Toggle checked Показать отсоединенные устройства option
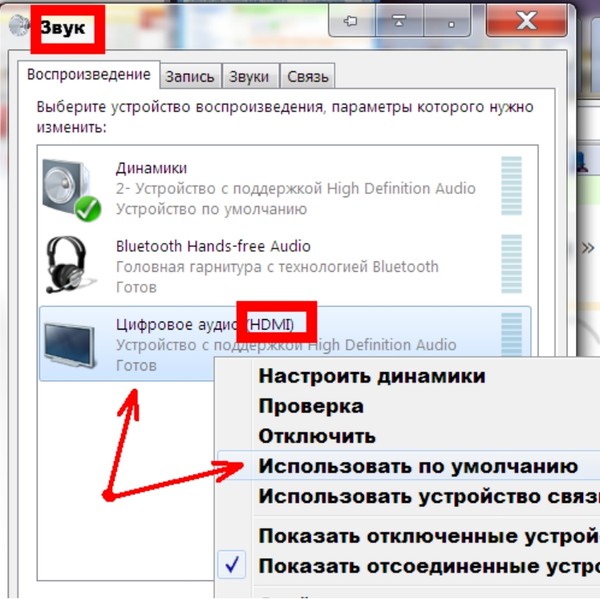 pos(408,566)
